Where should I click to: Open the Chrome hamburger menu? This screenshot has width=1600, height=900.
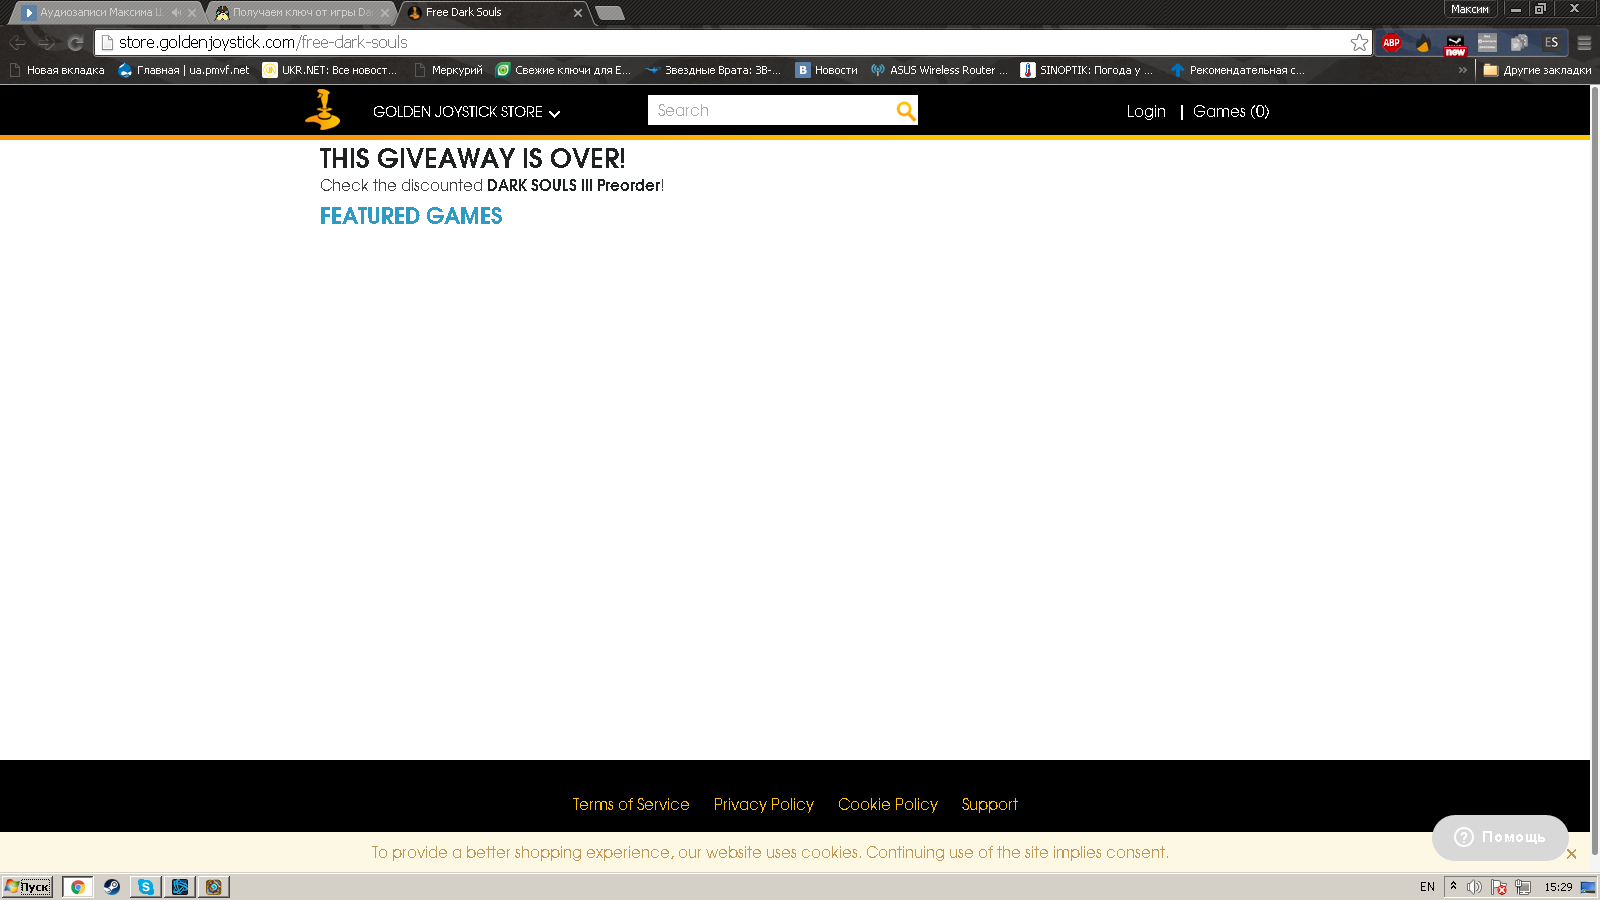point(1584,42)
